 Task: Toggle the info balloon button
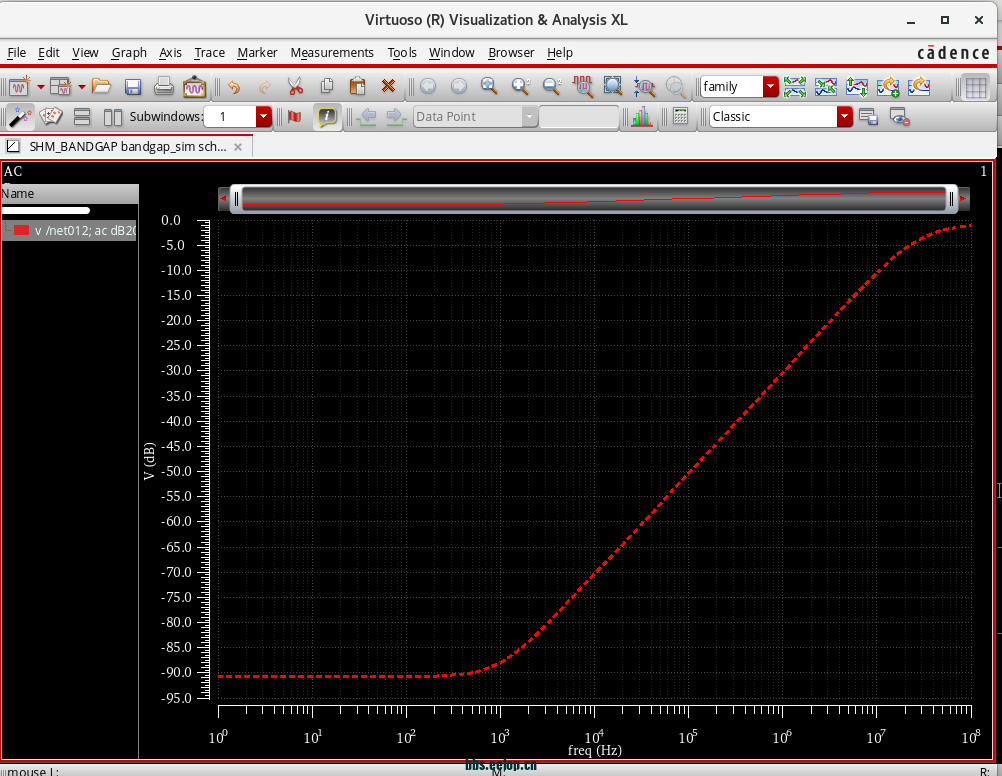[327, 116]
